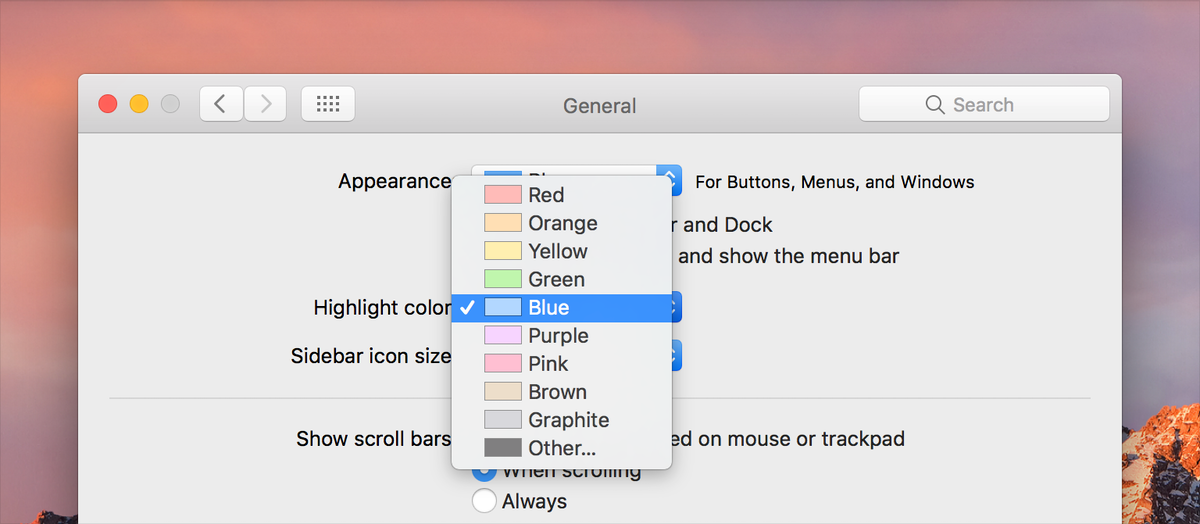Select the Always scroll bars option

(x=484, y=501)
